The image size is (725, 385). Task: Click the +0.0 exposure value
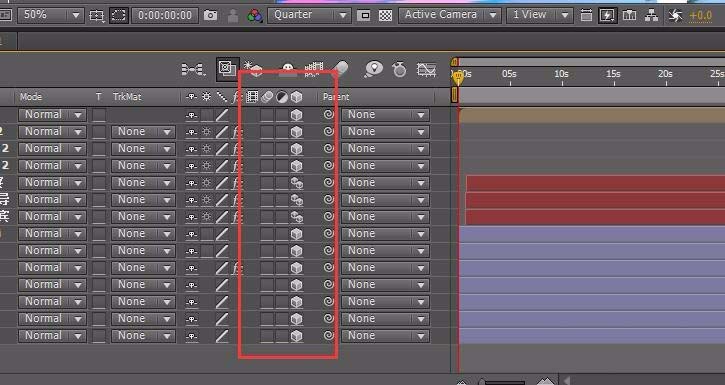(x=700, y=16)
